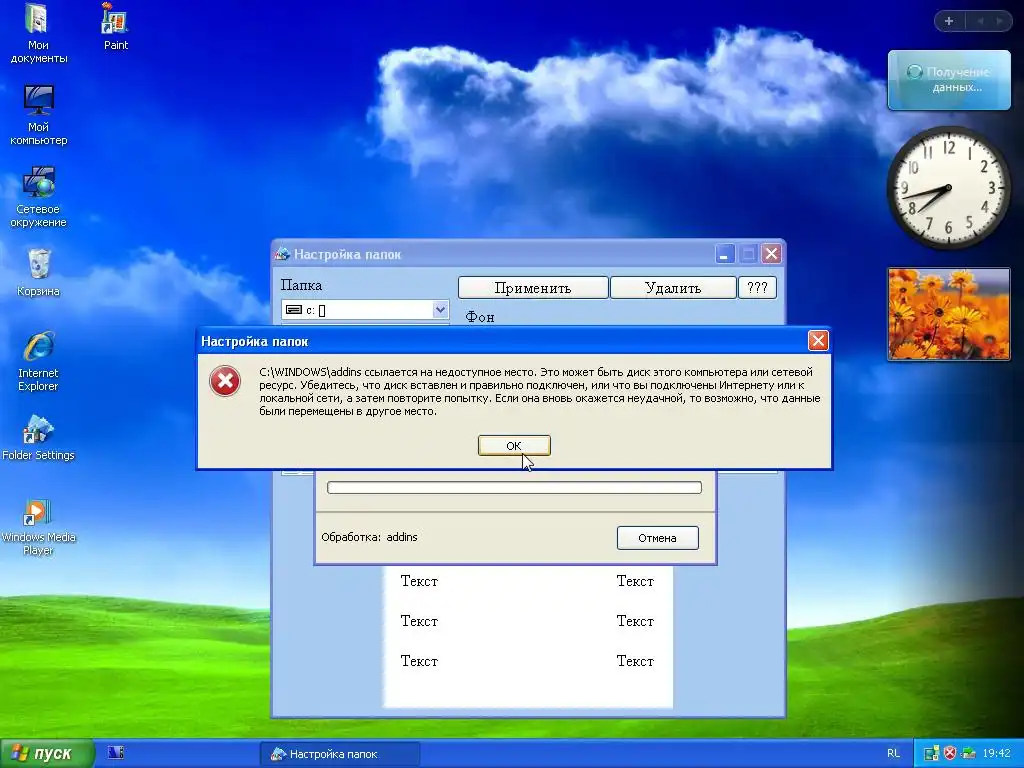Click the RL language indicator
This screenshot has height=768, width=1024.
[x=893, y=754]
